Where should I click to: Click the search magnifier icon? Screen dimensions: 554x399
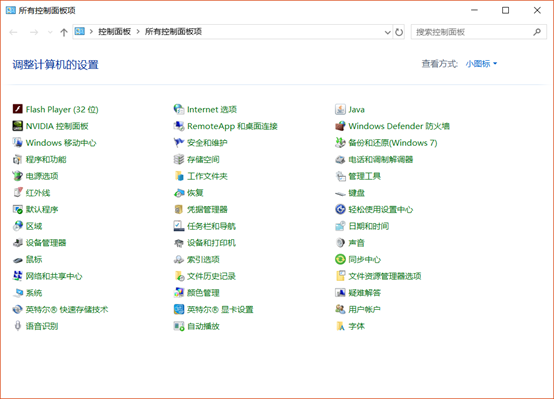537,32
